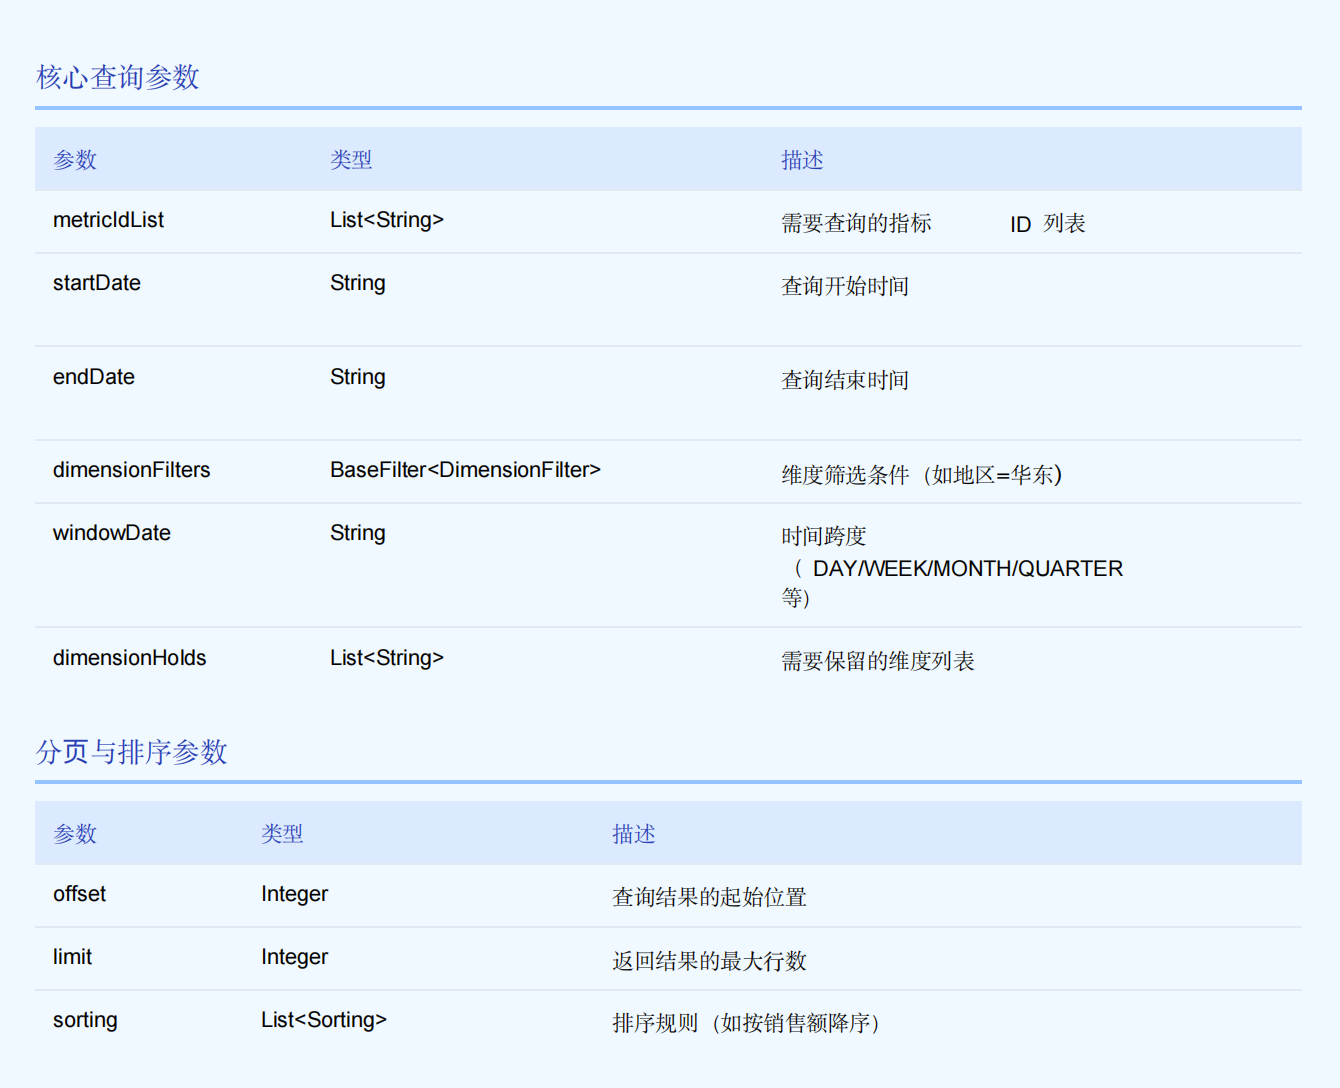Click the offset parameter name

click(x=79, y=894)
